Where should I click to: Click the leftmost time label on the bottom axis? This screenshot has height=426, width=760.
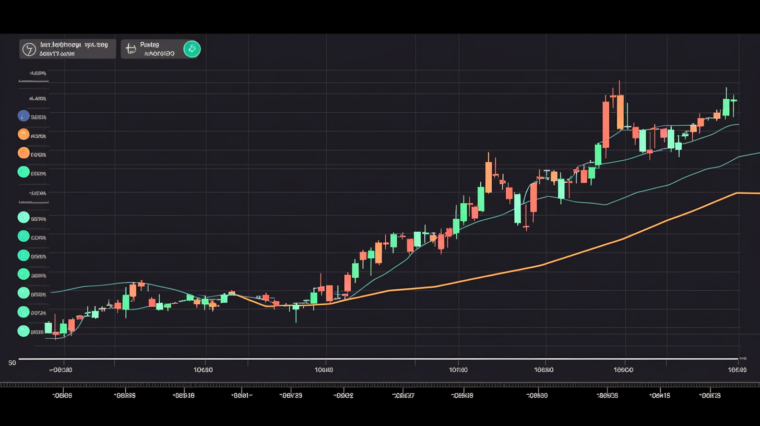[x=62, y=368]
